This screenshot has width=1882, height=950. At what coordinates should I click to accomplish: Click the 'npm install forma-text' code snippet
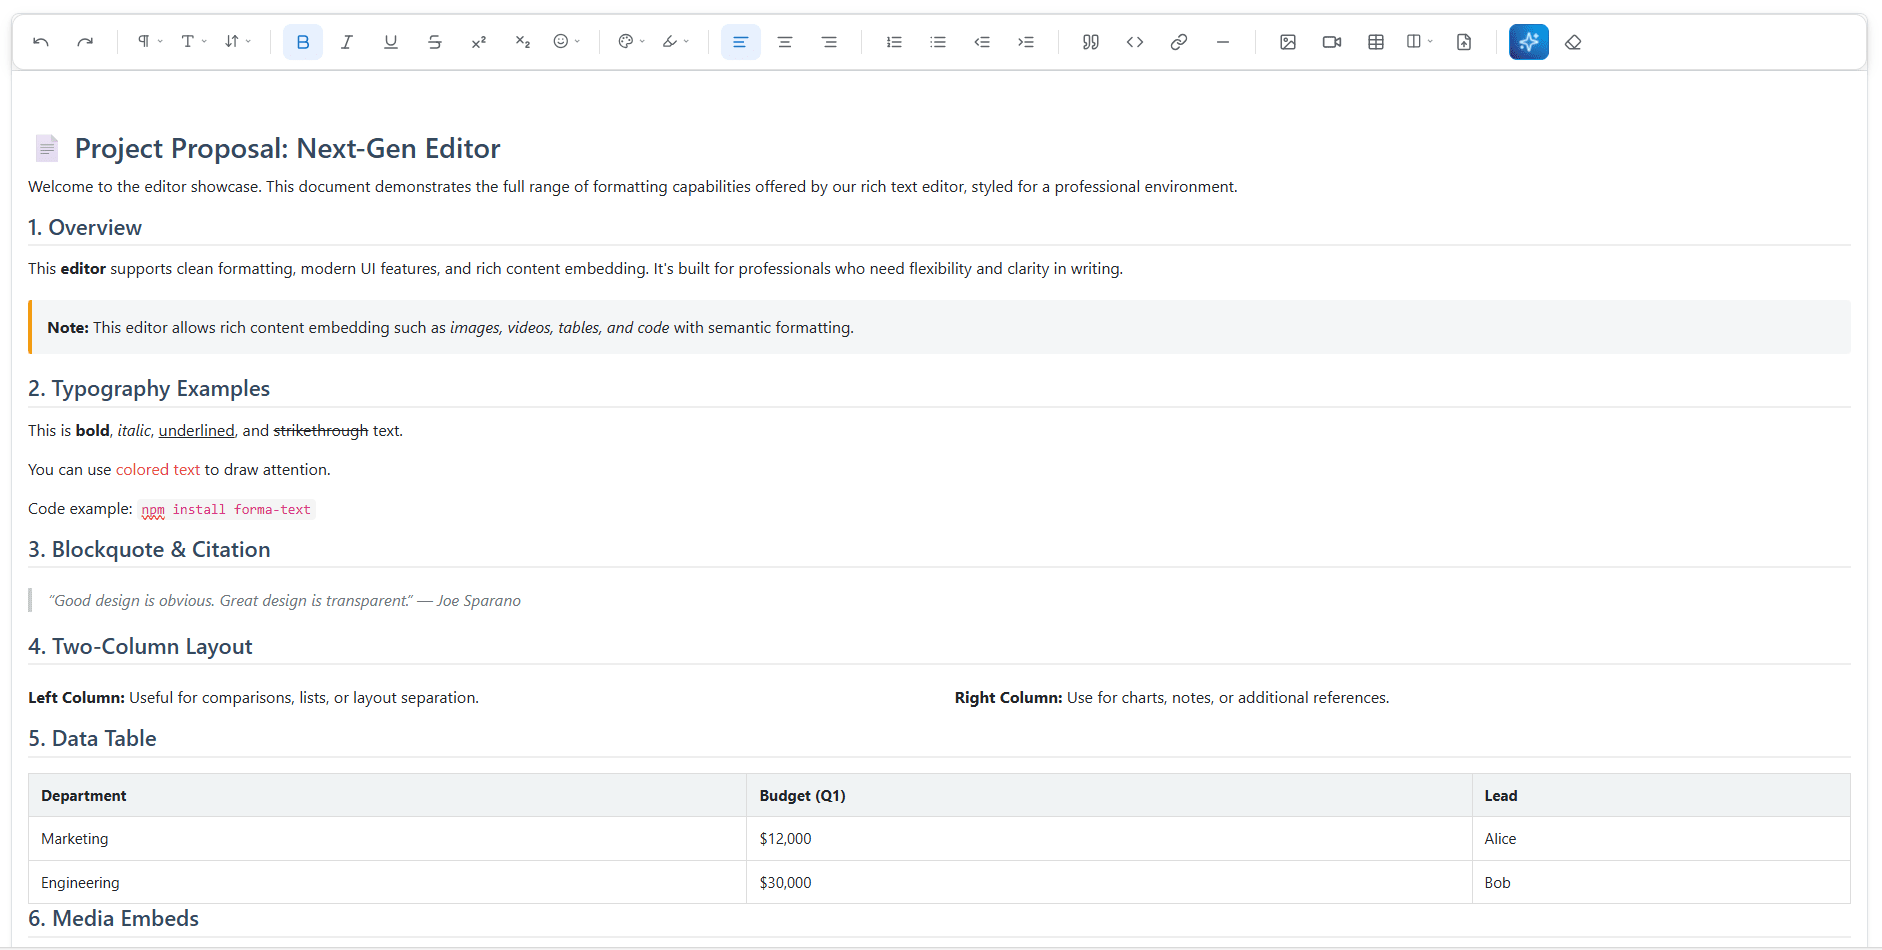tap(226, 509)
